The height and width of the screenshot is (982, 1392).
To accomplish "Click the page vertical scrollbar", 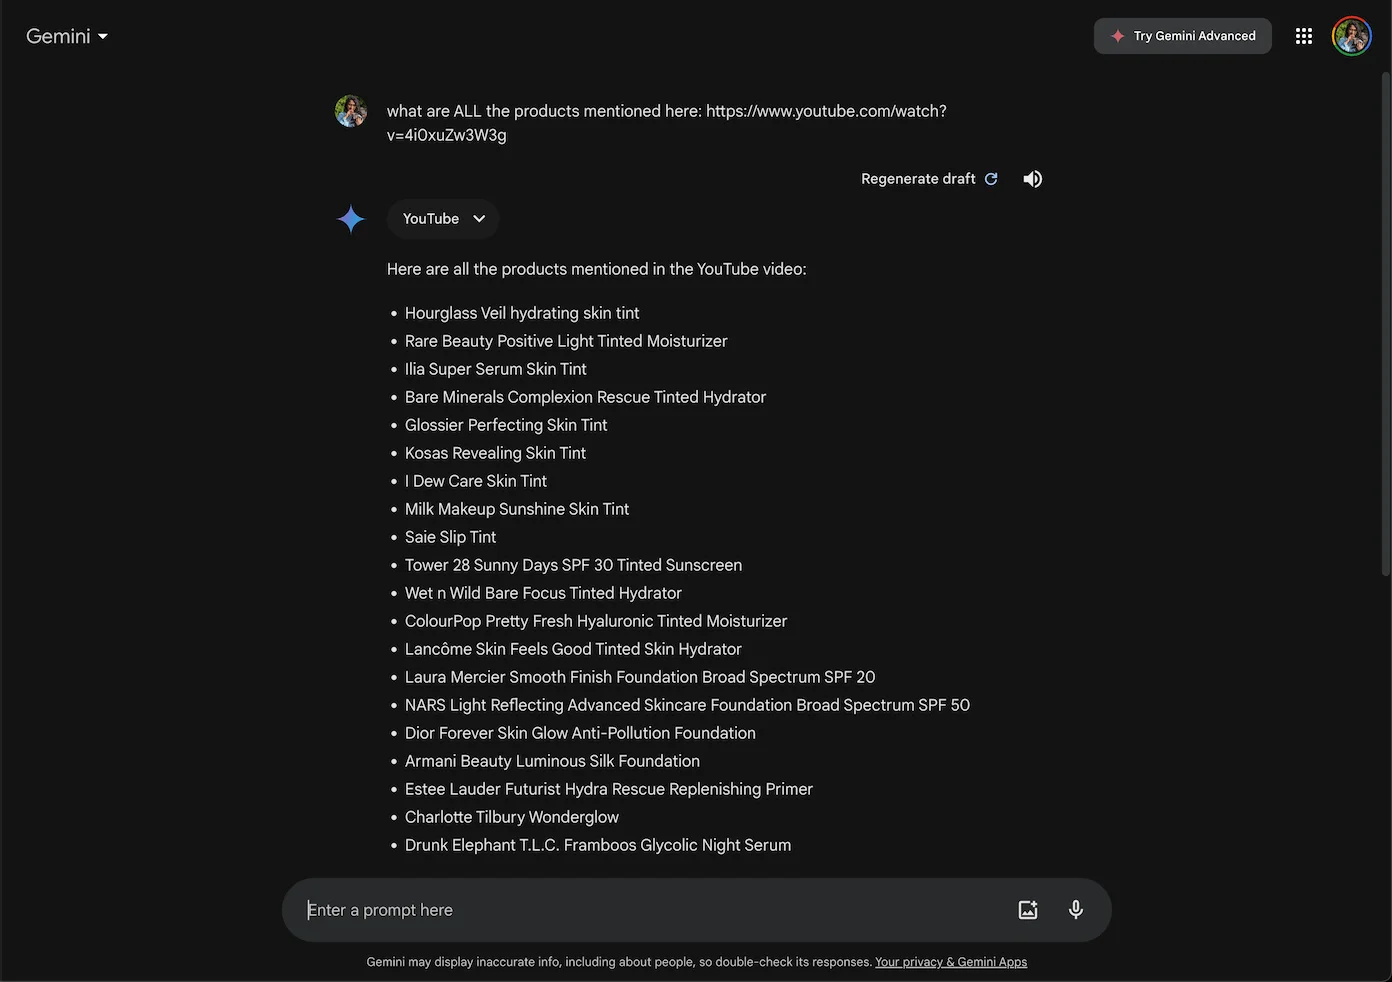I will (x=1385, y=320).
